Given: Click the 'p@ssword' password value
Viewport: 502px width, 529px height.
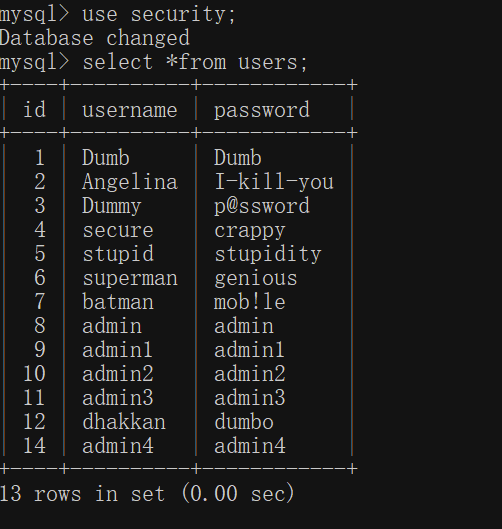Looking at the screenshot, I should [262, 206].
